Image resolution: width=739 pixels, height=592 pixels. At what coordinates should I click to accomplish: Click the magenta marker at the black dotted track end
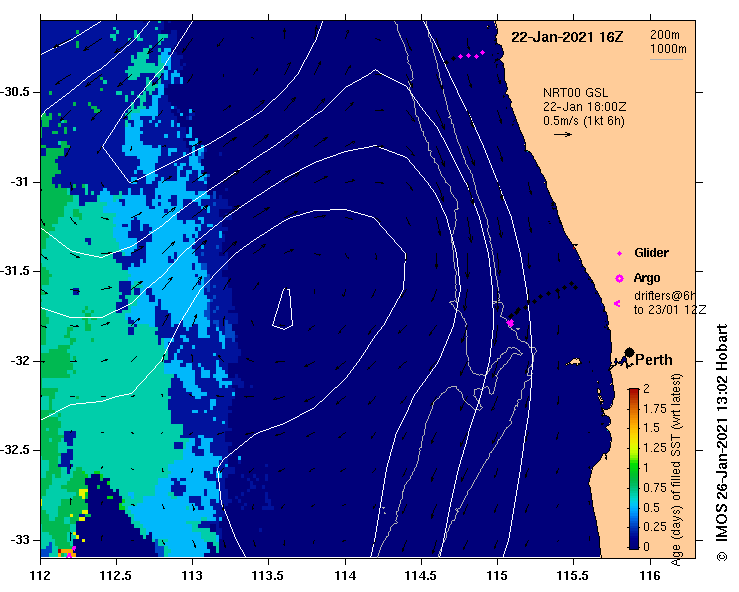point(510,323)
